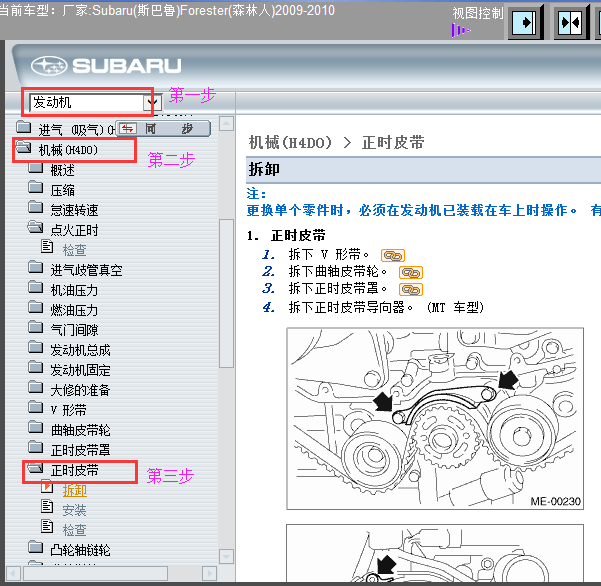Open the 发动机 category dropdown
The height and width of the screenshot is (586, 601).
click(x=152, y=102)
